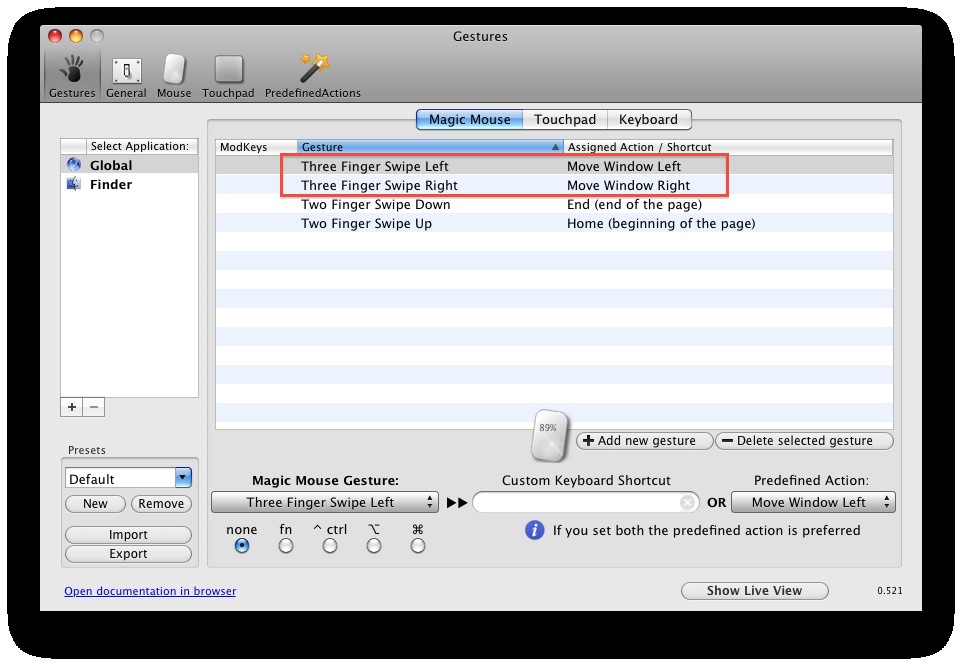
Task: Switch to the Touchpad tab
Action: point(565,120)
